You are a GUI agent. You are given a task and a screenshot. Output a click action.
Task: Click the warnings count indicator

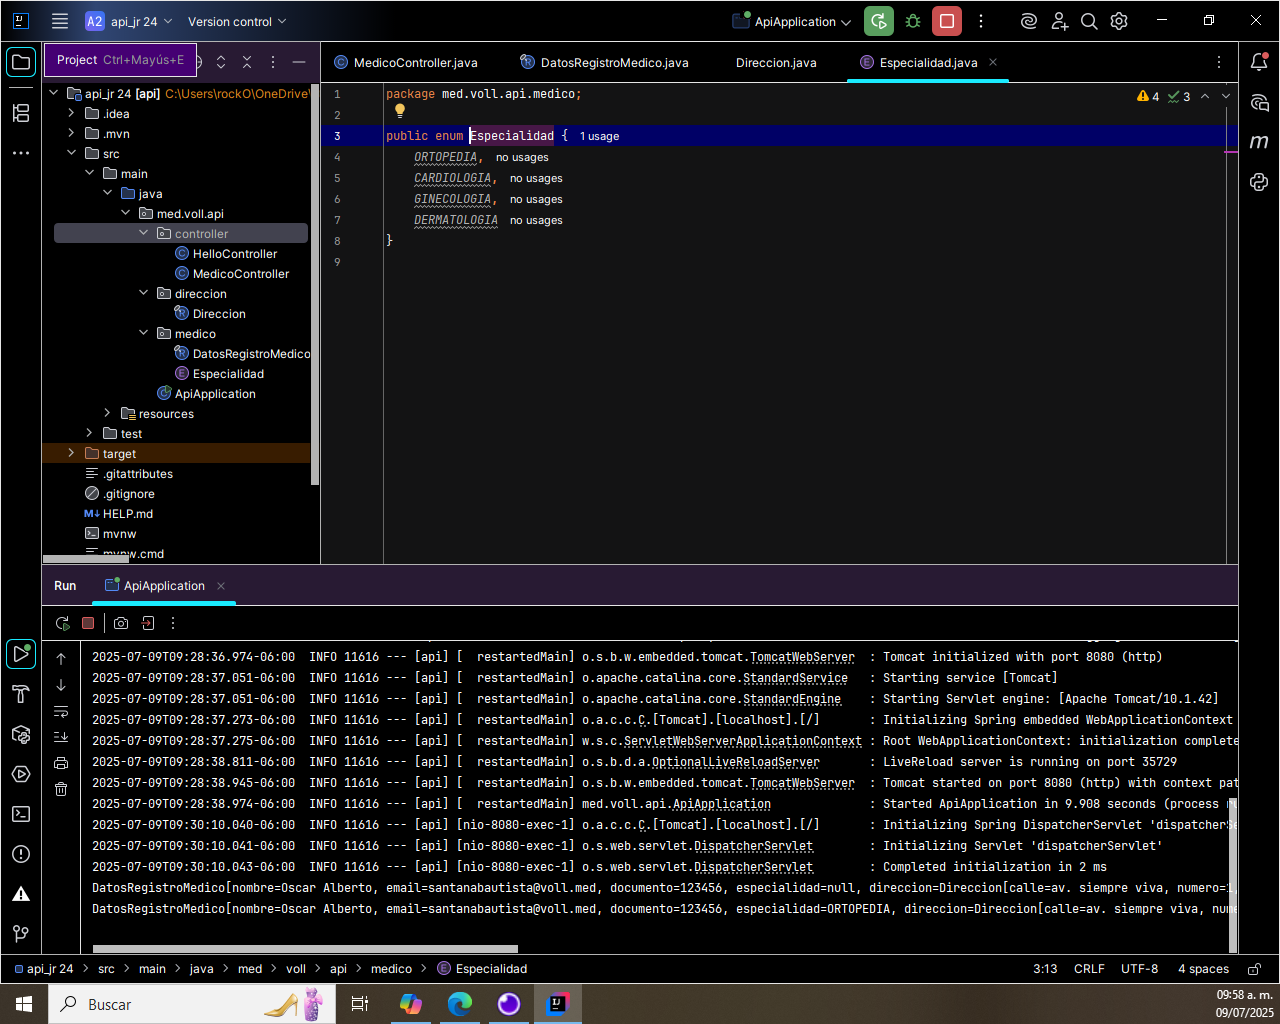tap(1148, 97)
